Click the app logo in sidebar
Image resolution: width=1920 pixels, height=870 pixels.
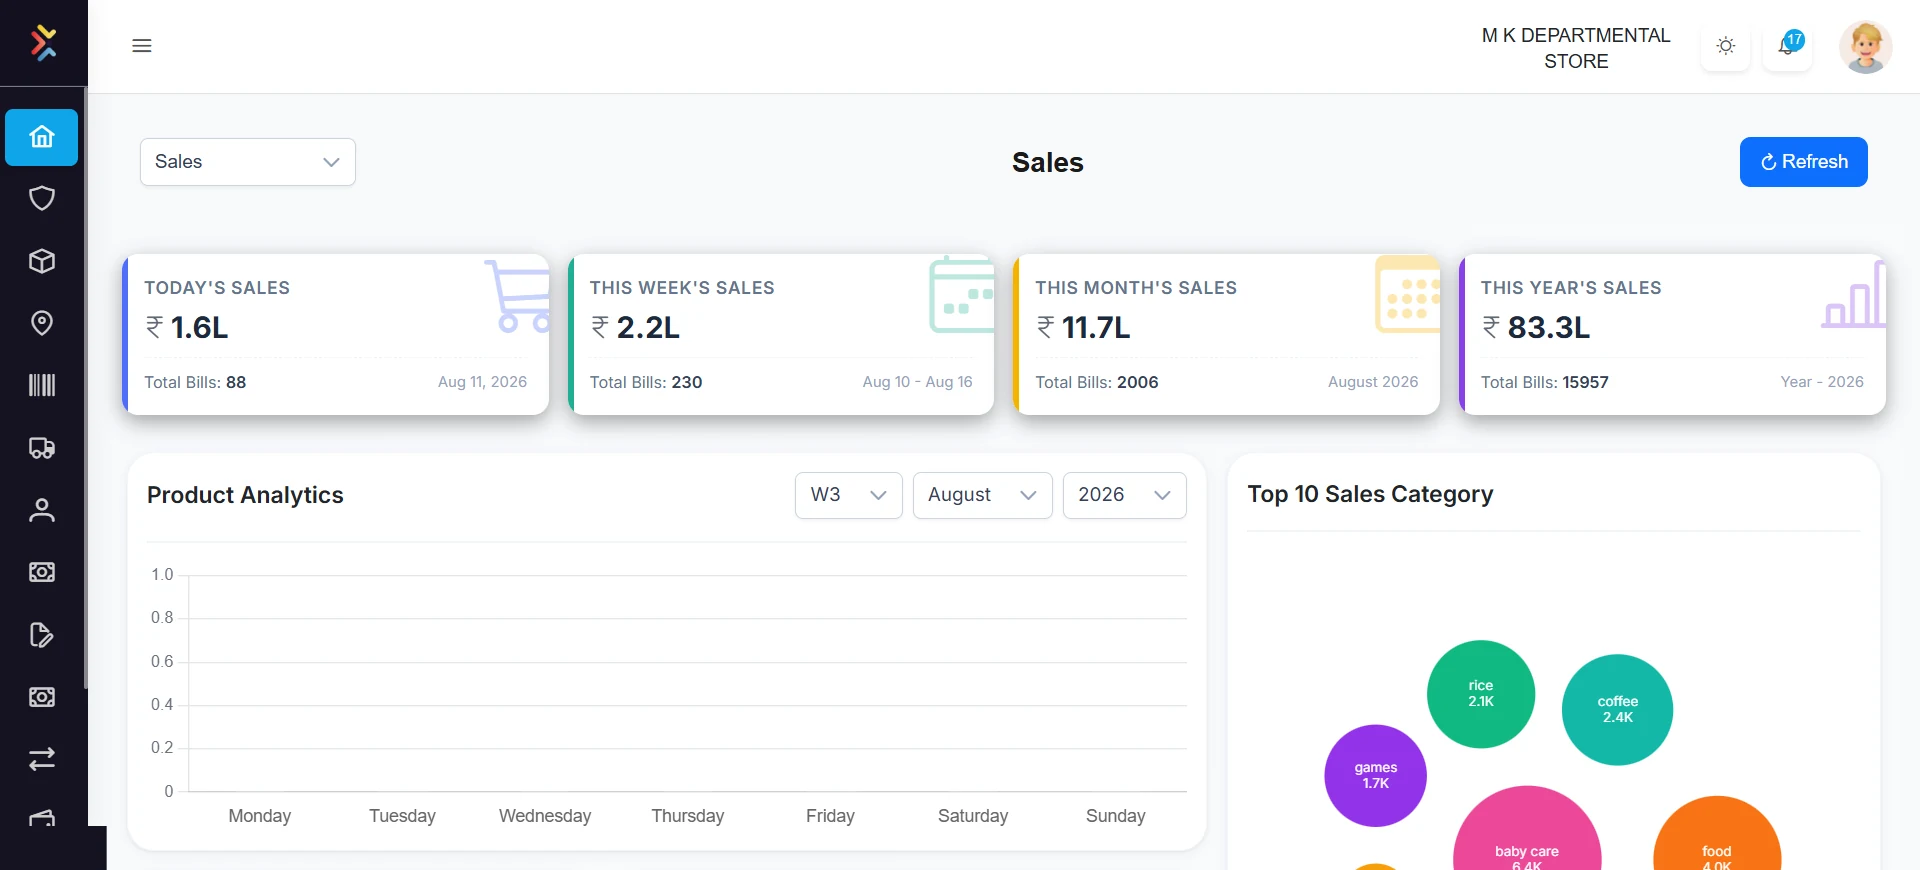(43, 43)
